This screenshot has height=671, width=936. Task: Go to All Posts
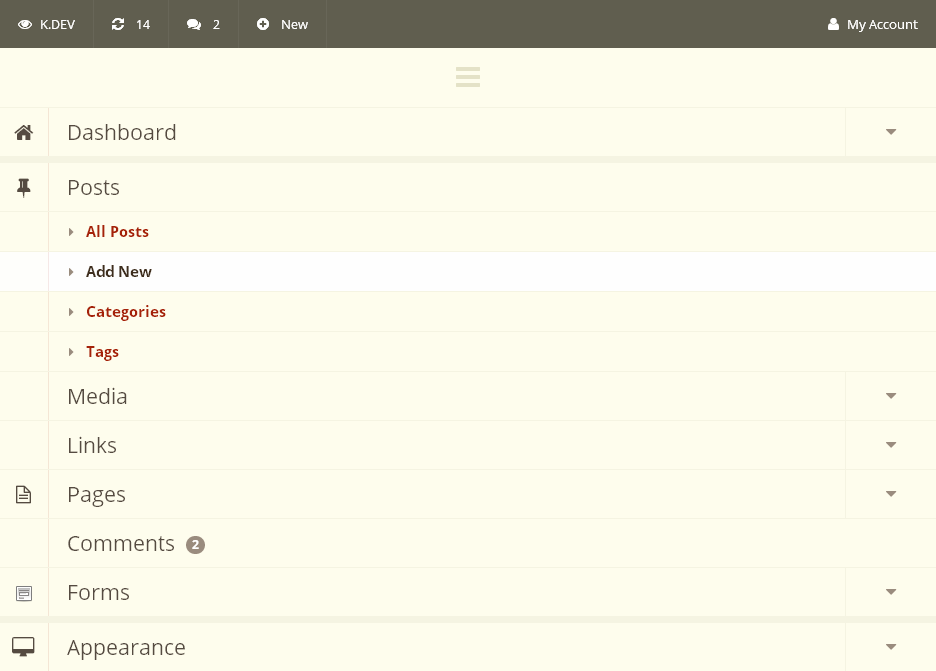pos(117,232)
